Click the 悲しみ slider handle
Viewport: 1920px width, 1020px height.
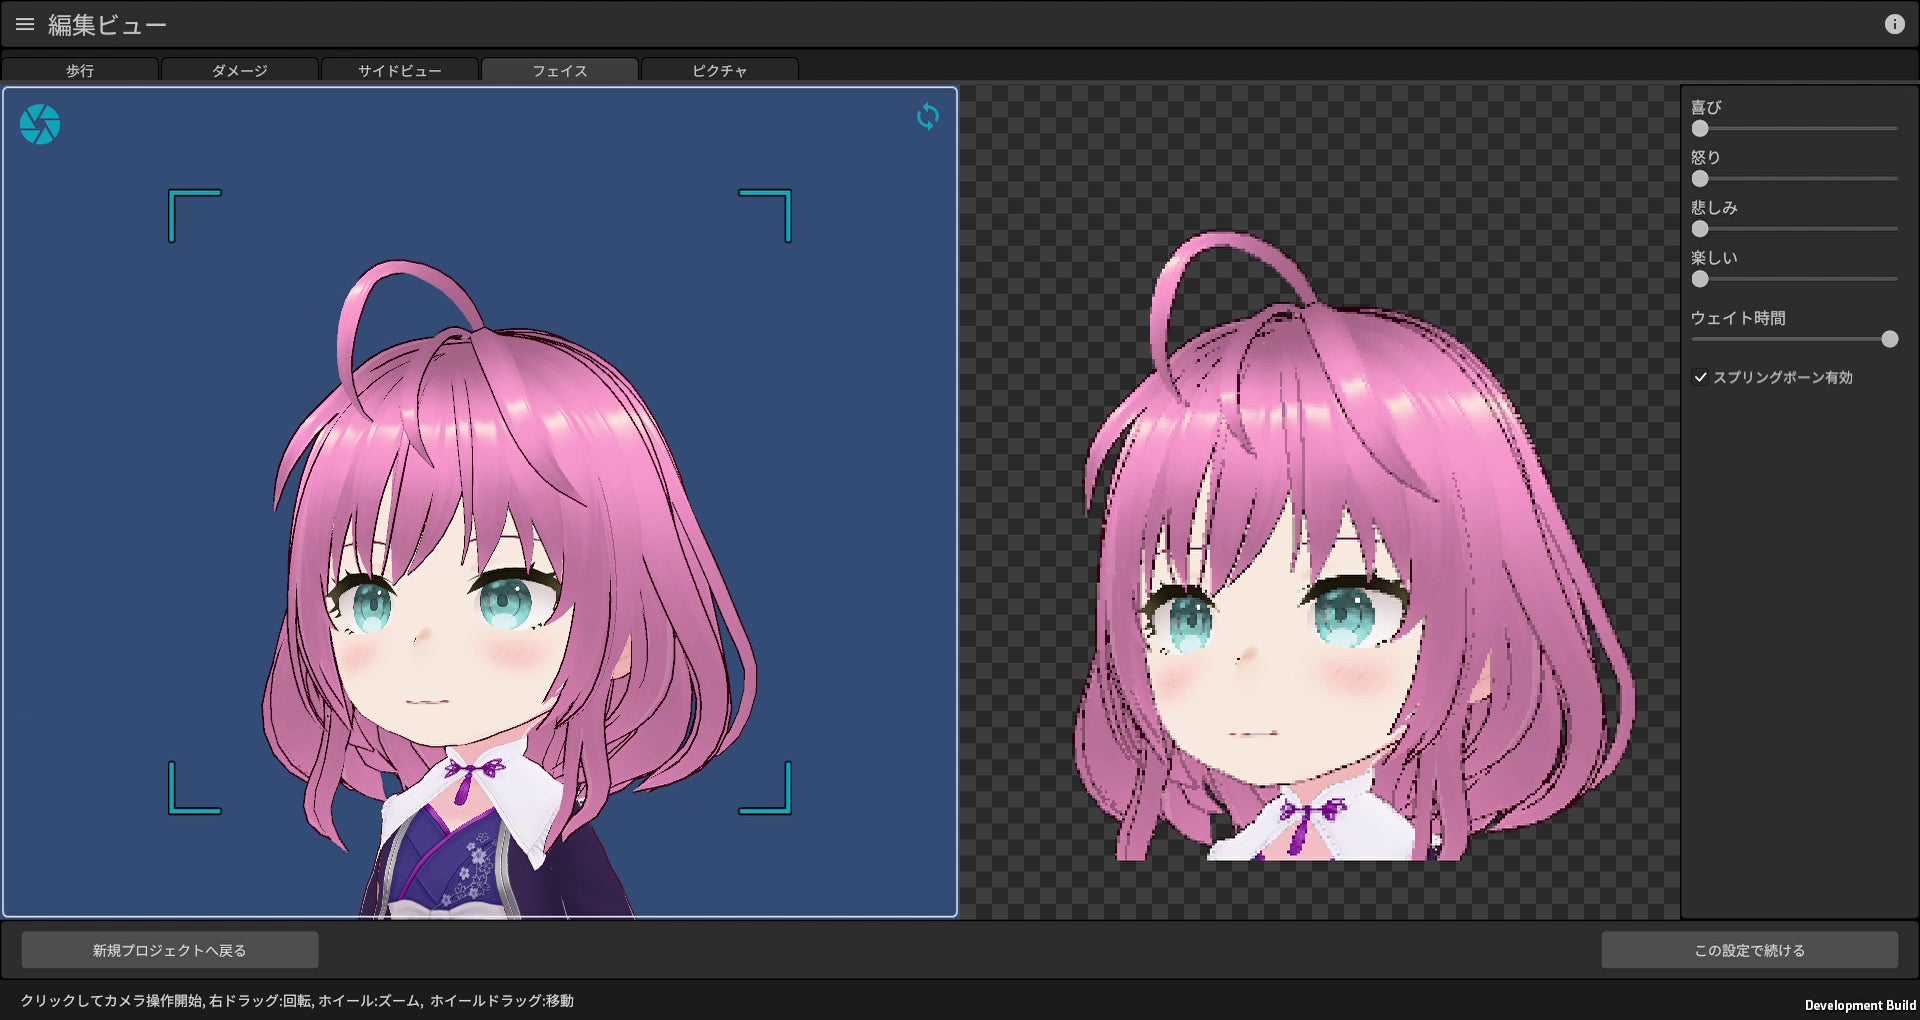point(1700,229)
